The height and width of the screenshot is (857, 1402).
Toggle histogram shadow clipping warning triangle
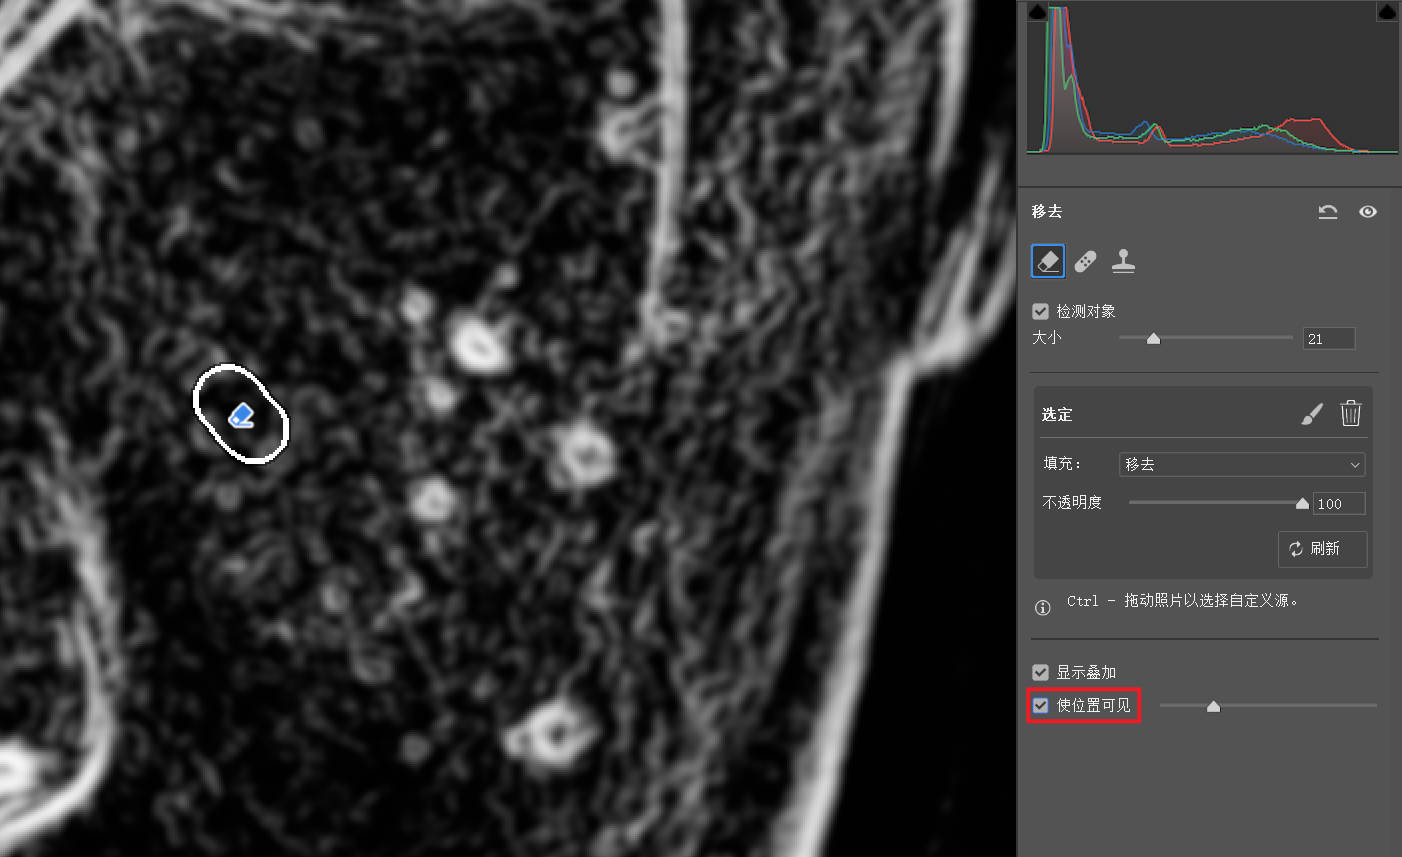point(1038,11)
